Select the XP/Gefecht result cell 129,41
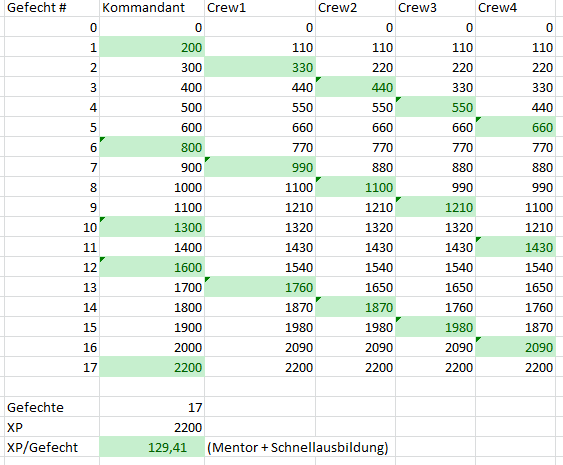 (x=152, y=447)
